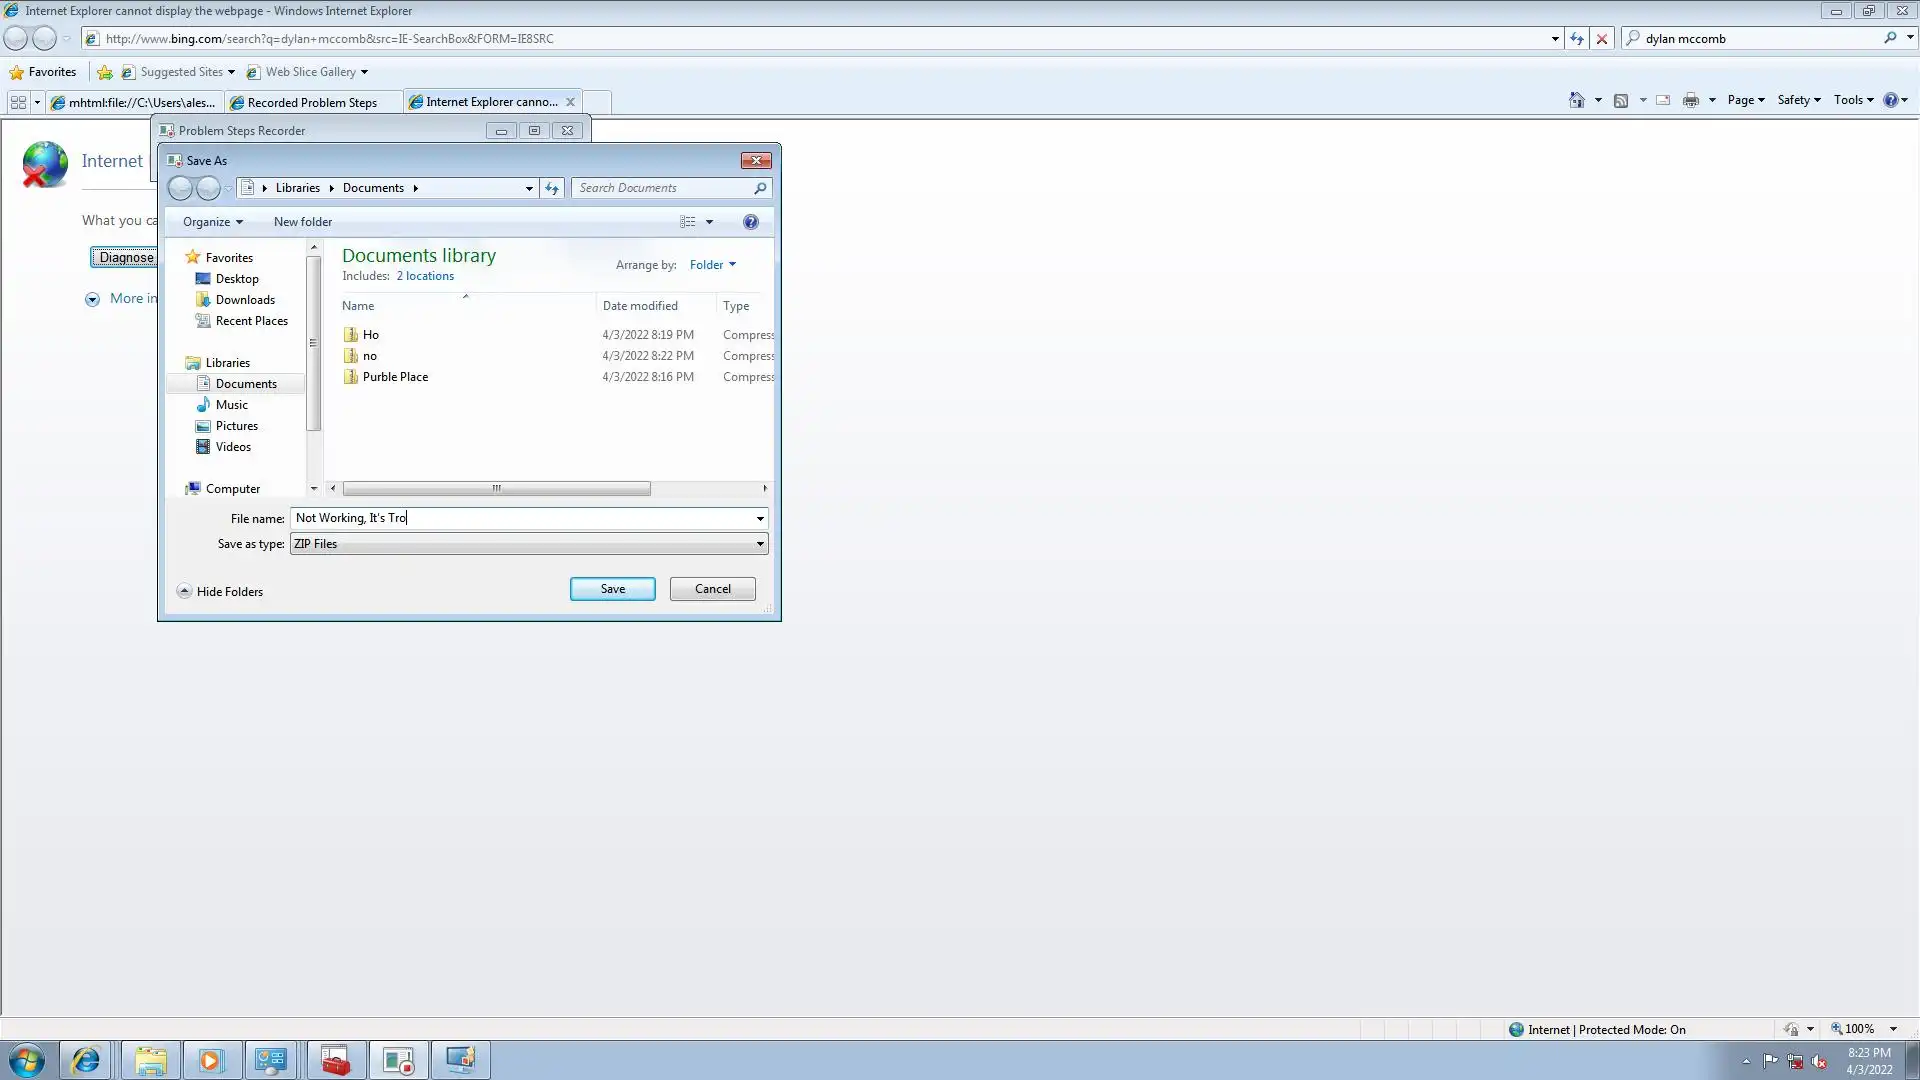This screenshot has height=1080, width=1920.
Task: Switch to Recorded Problem Steps tab
Action: click(311, 102)
